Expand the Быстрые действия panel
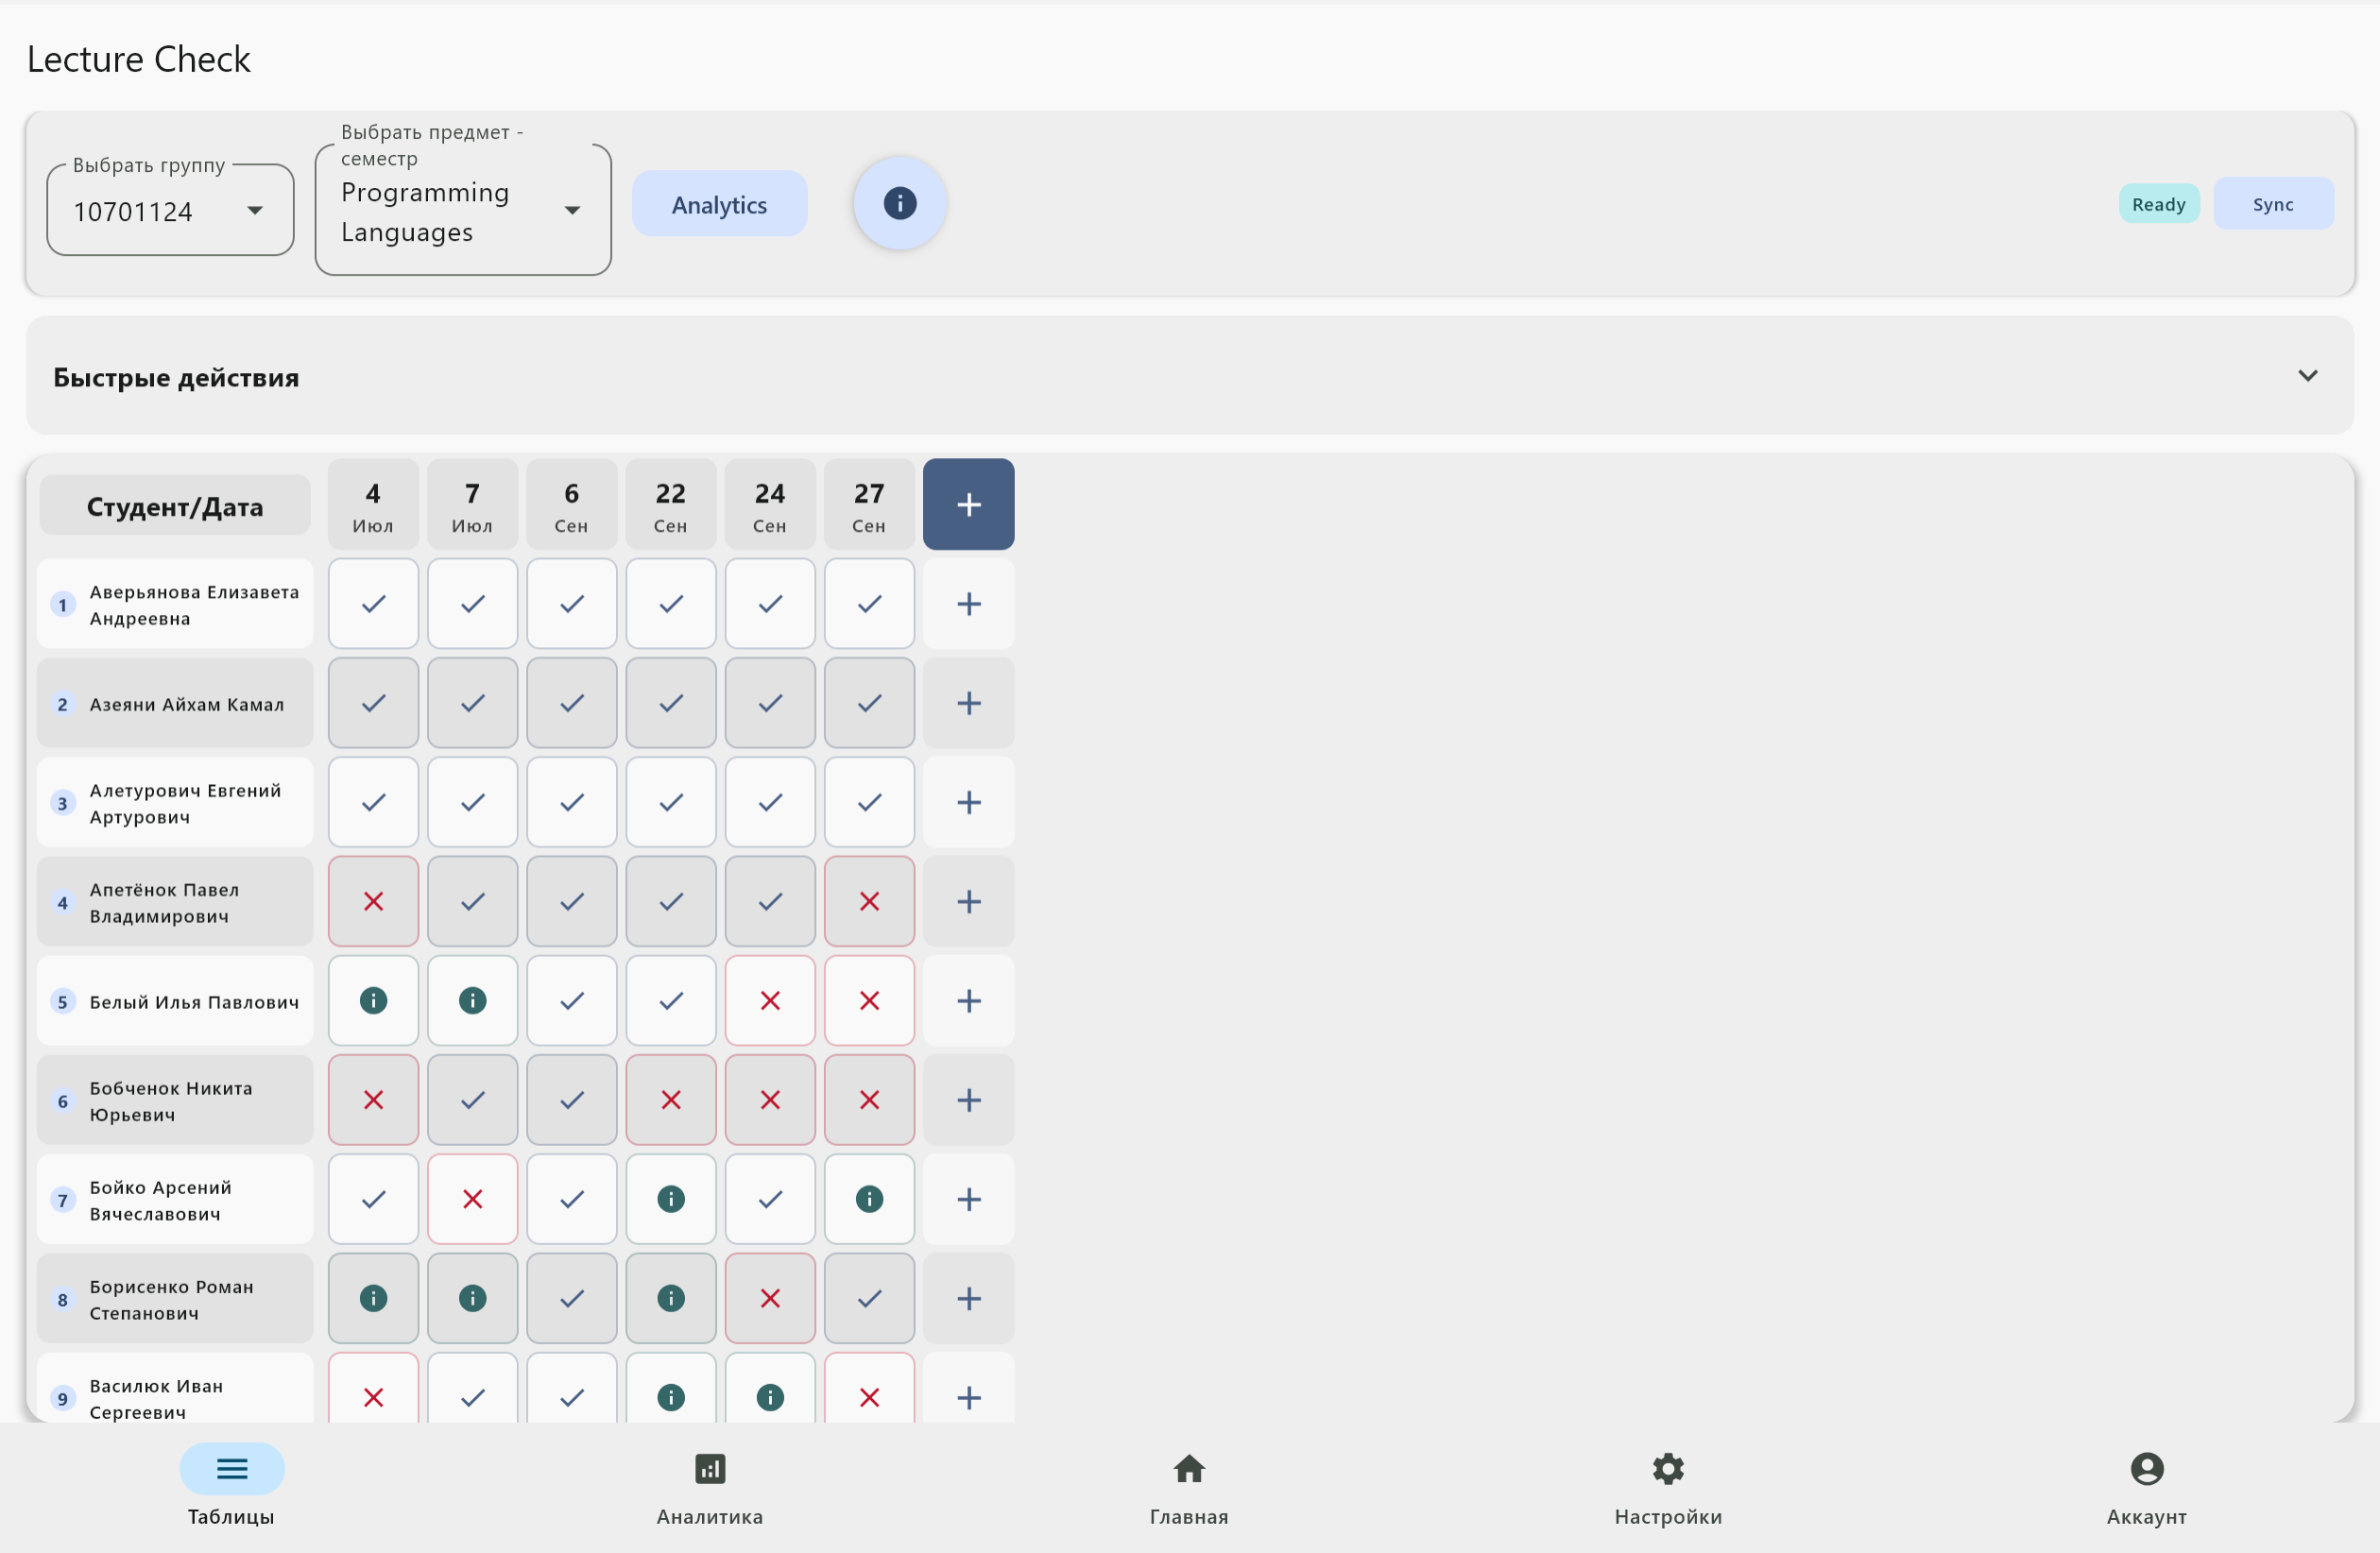The image size is (2380, 1553). point(2306,376)
